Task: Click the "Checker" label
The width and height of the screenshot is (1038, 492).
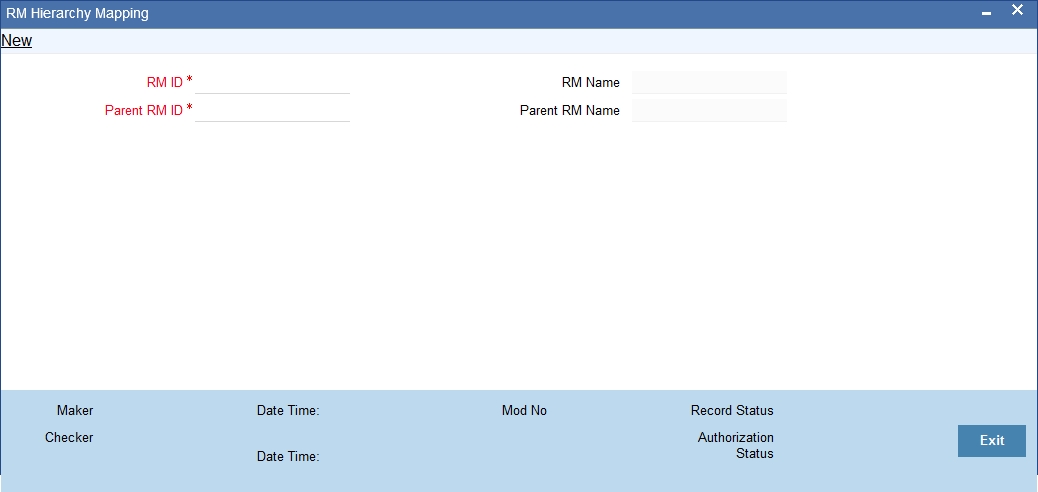Action: click(69, 438)
